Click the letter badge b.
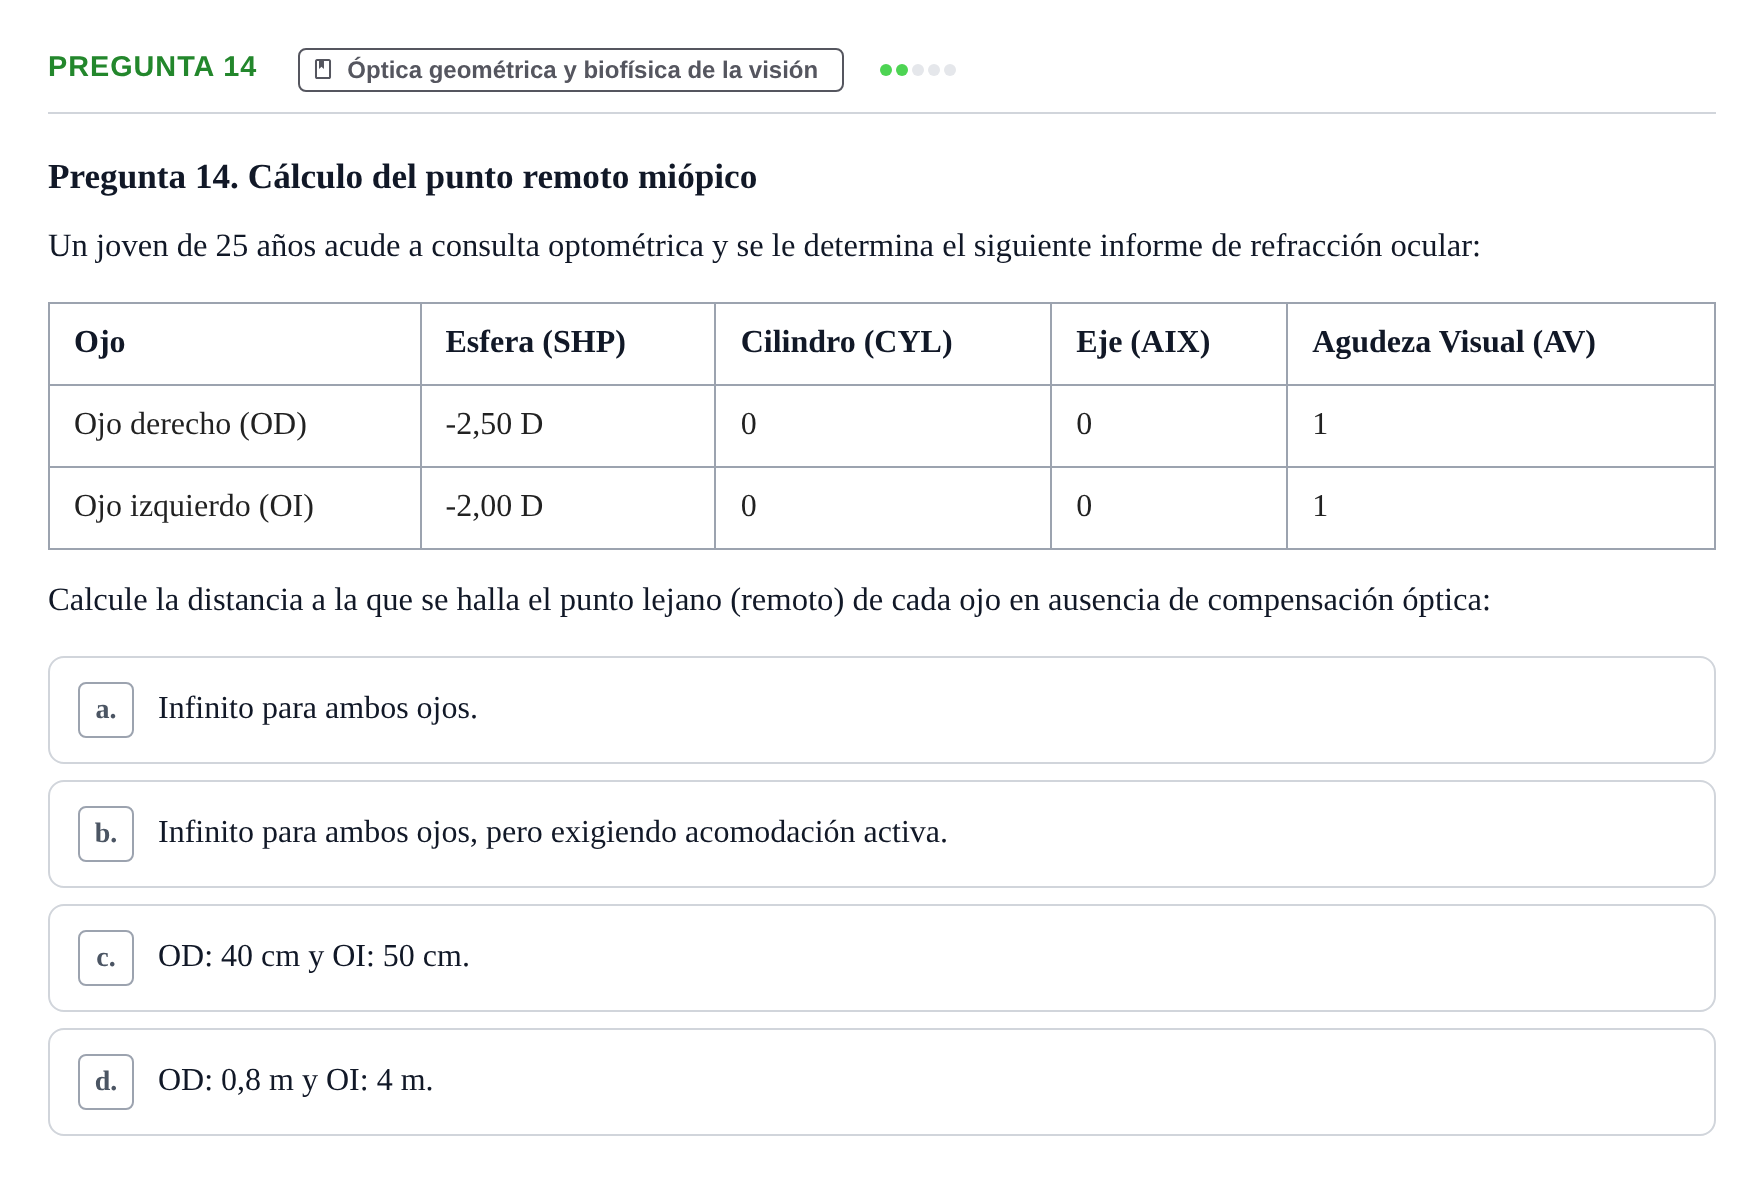 click(x=106, y=834)
